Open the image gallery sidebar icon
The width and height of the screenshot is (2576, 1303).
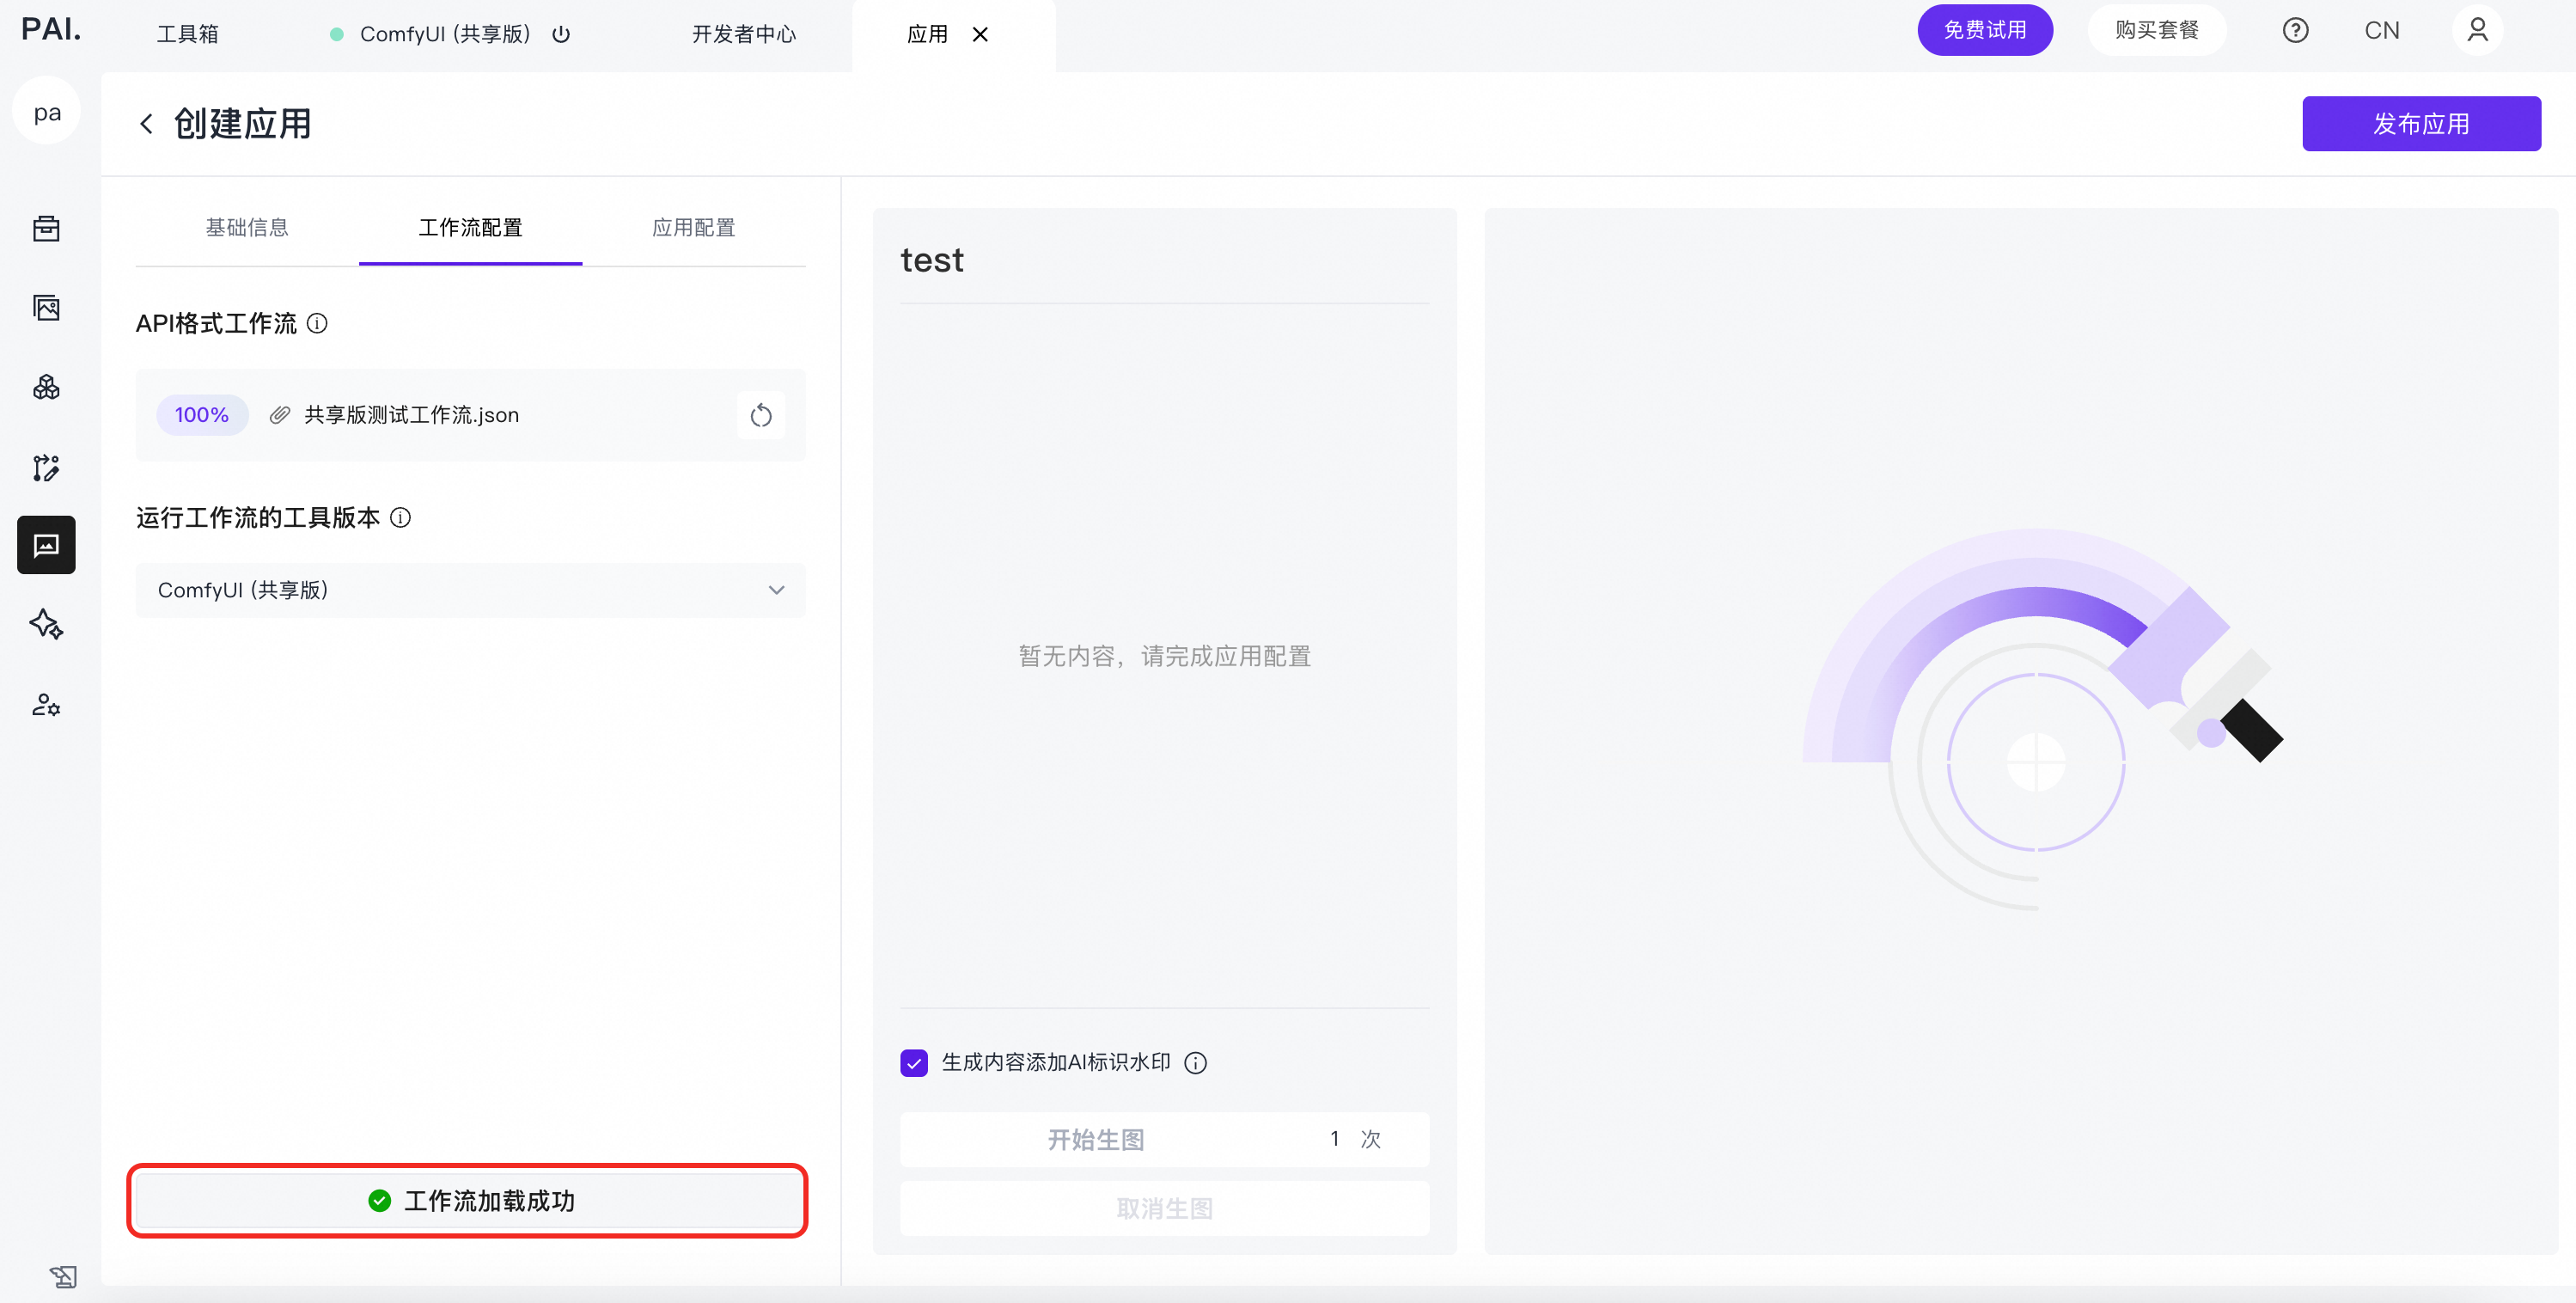coord(46,308)
